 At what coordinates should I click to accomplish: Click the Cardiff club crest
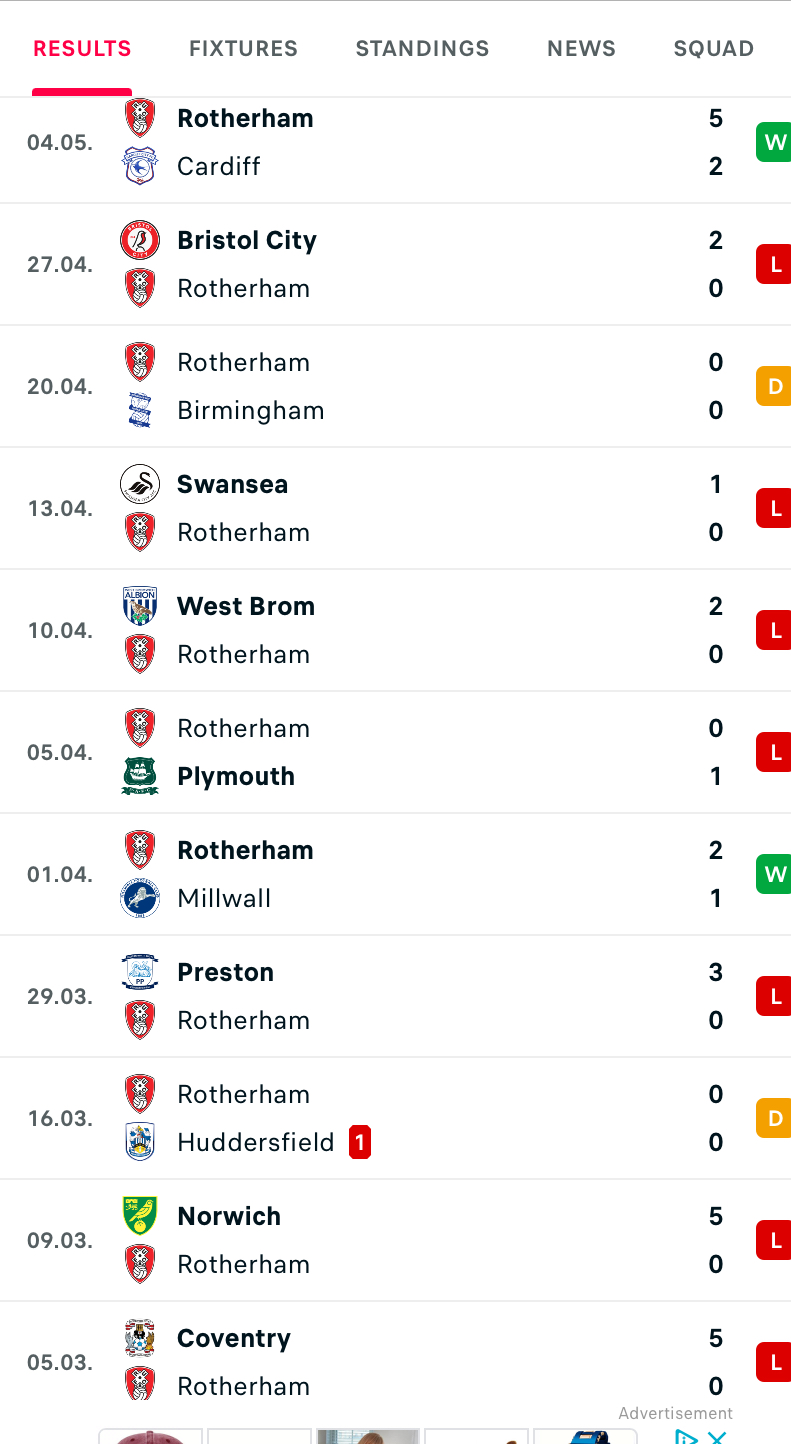click(x=140, y=166)
